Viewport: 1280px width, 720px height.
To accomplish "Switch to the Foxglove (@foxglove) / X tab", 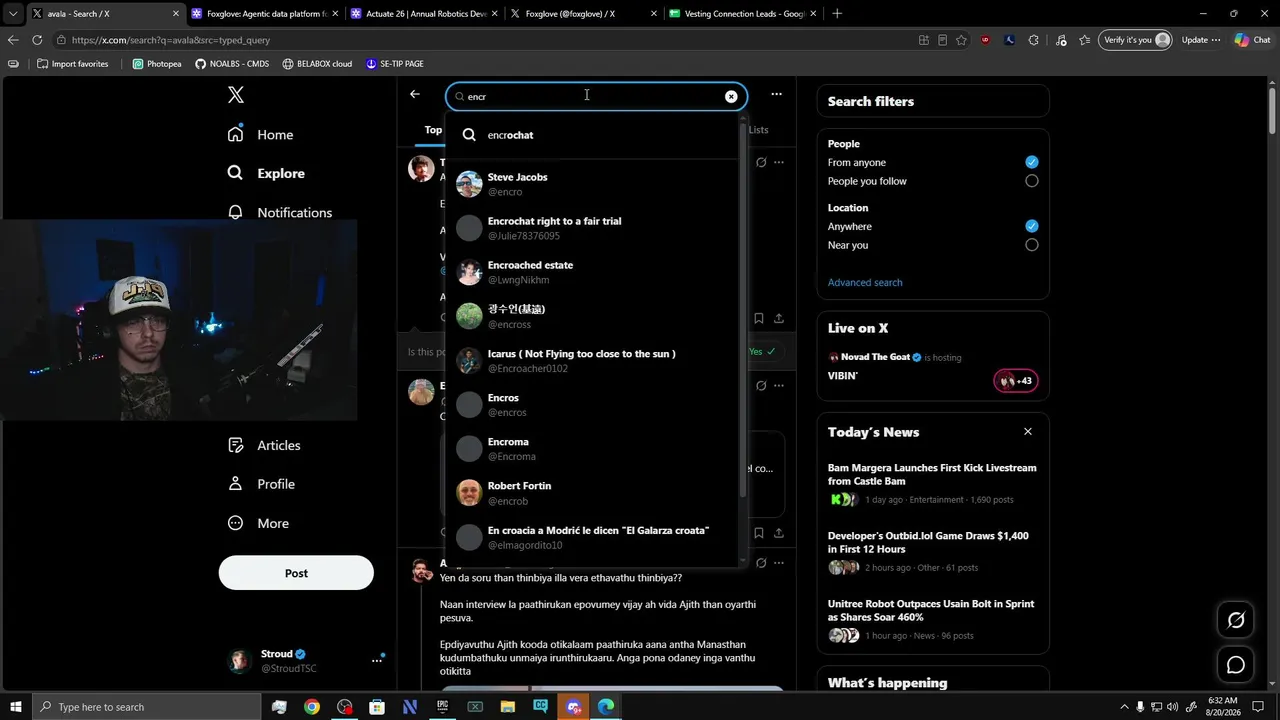I will 583,13.
